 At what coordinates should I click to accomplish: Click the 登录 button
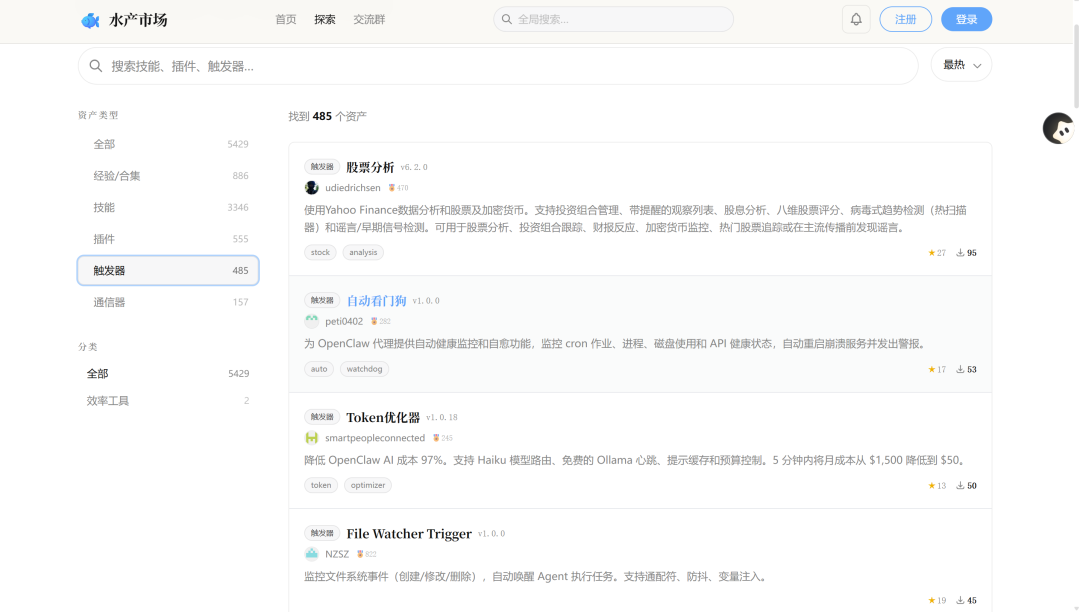[966, 19]
